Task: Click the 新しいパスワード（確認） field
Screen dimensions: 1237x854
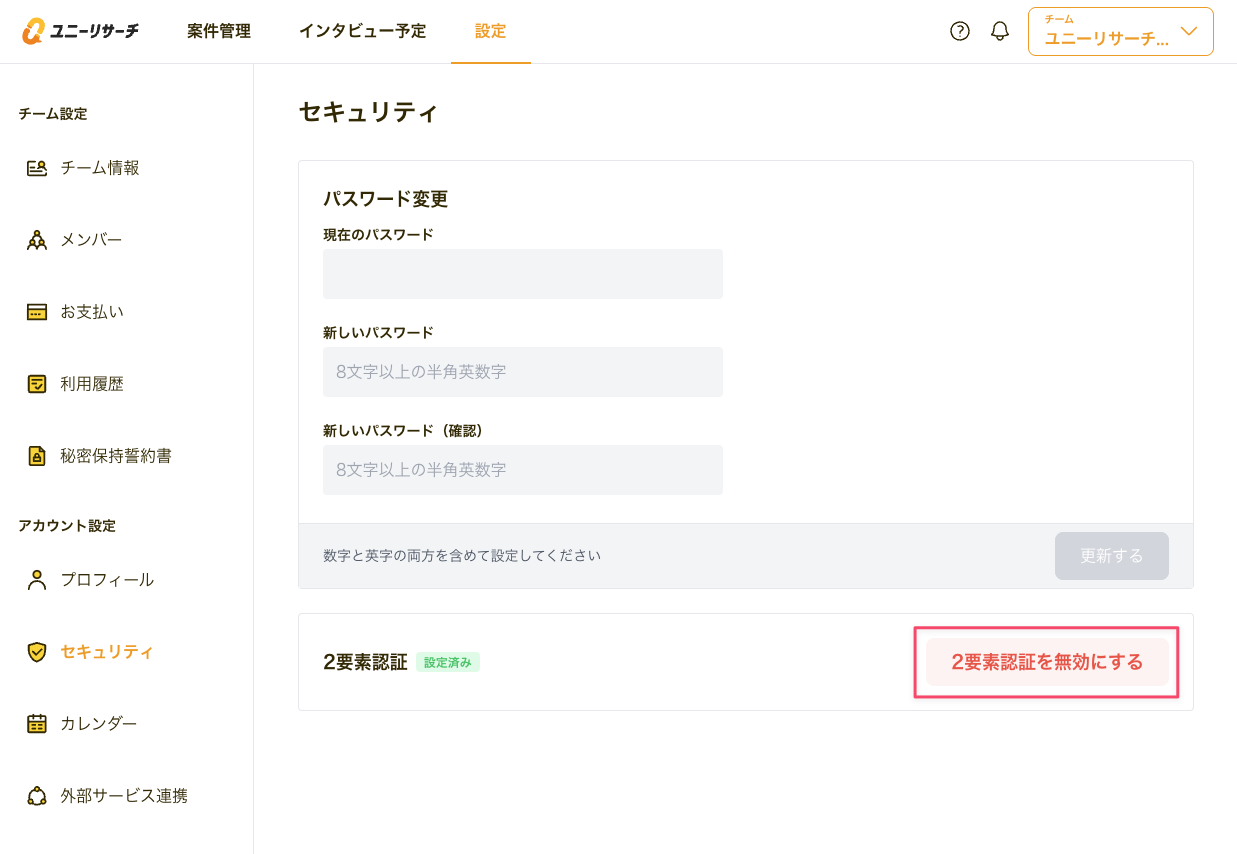Action: [522, 470]
